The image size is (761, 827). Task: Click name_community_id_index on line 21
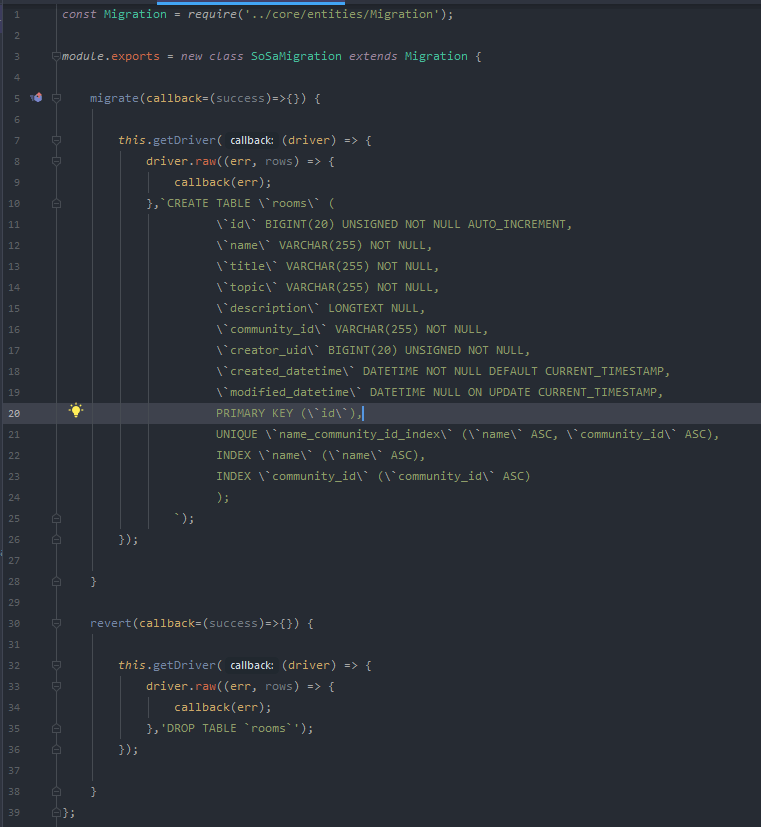point(359,434)
